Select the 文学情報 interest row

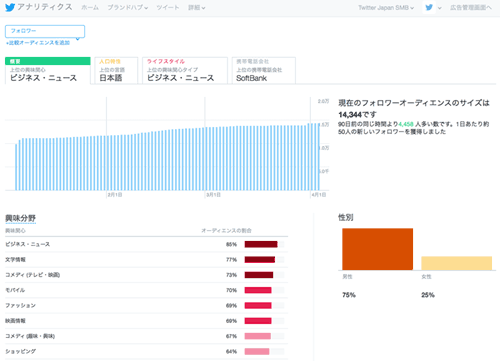pos(146,260)
